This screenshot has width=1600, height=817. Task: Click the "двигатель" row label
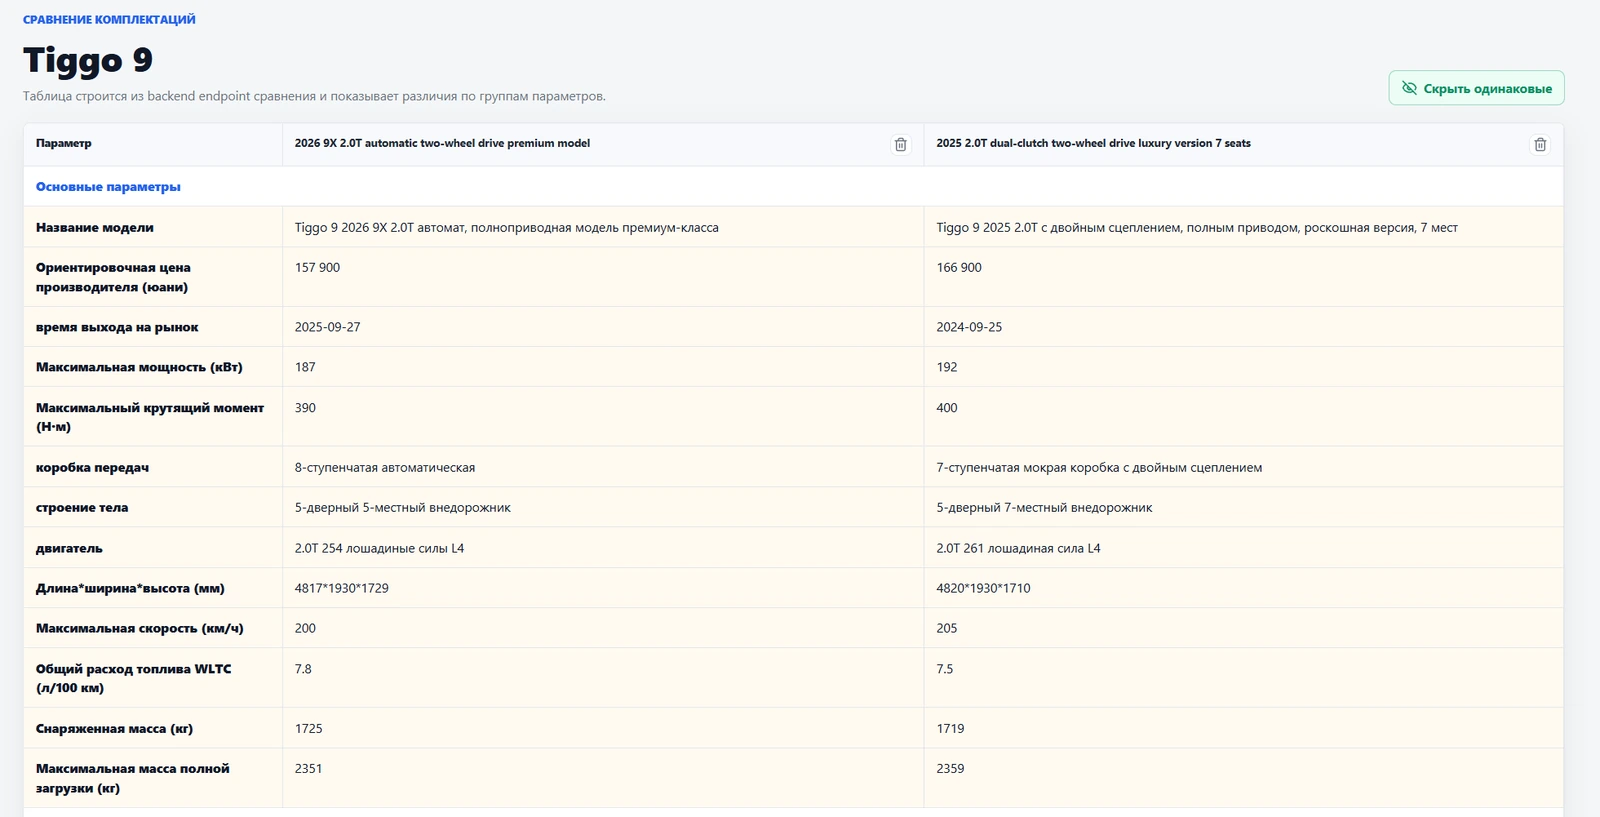pyautogui.click(x=69, y=548)
